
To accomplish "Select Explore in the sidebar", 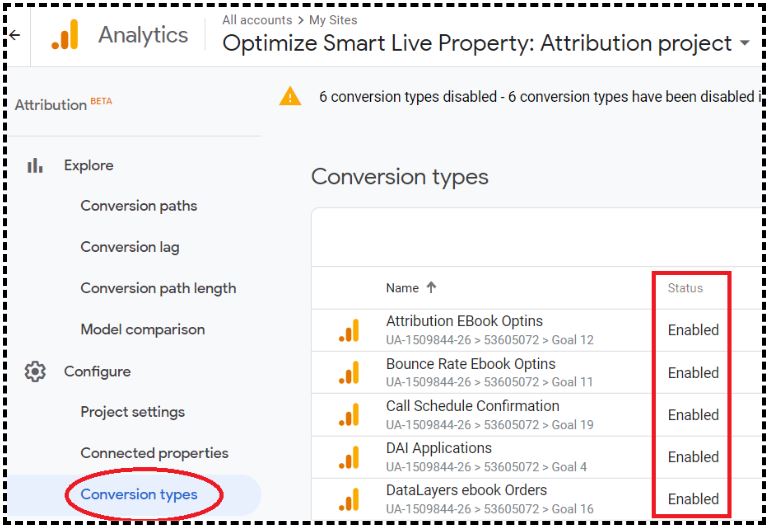I will (x=89, y=166).
